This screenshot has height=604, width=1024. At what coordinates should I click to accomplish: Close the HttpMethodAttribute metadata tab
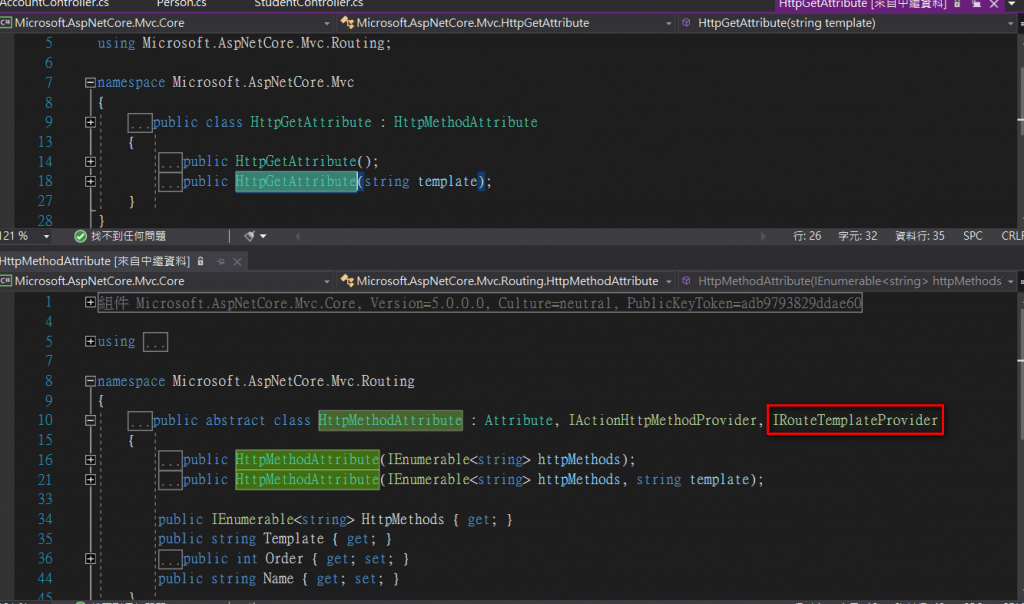(x=237, y=261)
